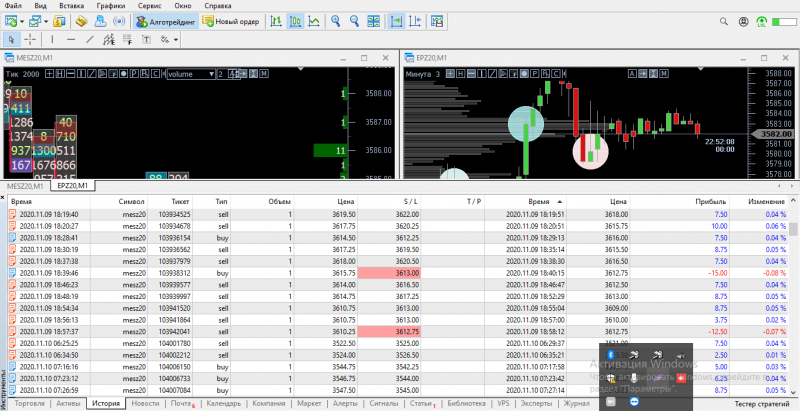Zoom out on the chart
Image resolution: width=800 pixels, height=411 pixels.
tap(355, 21)
